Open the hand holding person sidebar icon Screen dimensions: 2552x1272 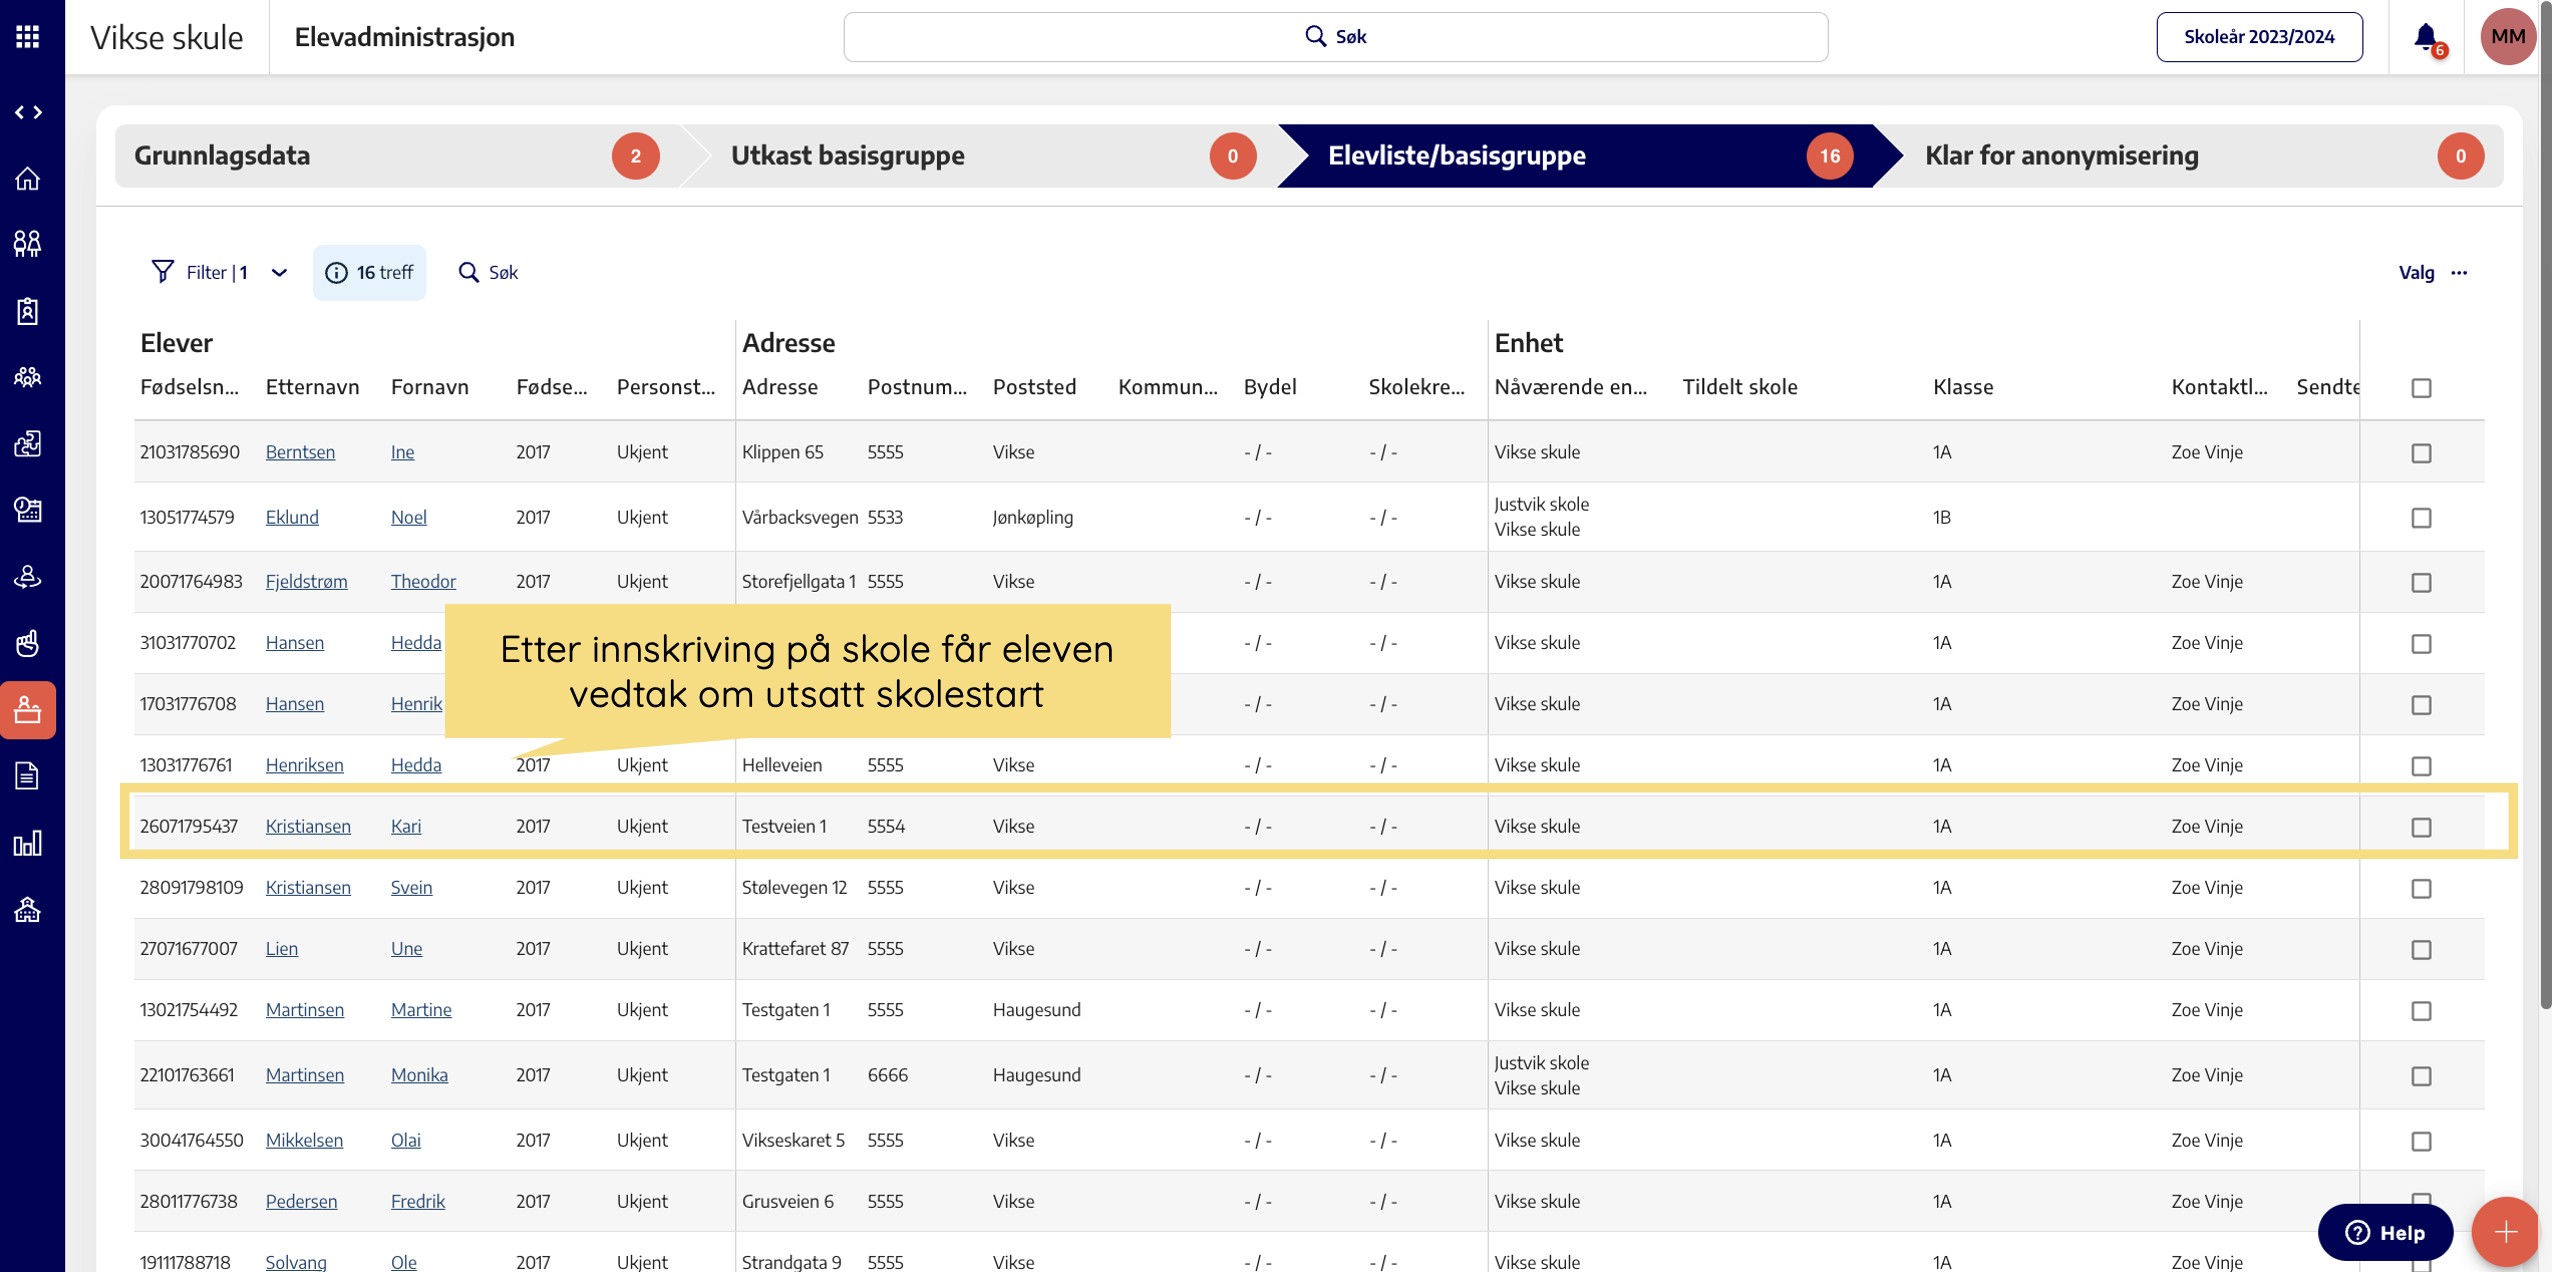pyautogui.click(x=28, y=577)
